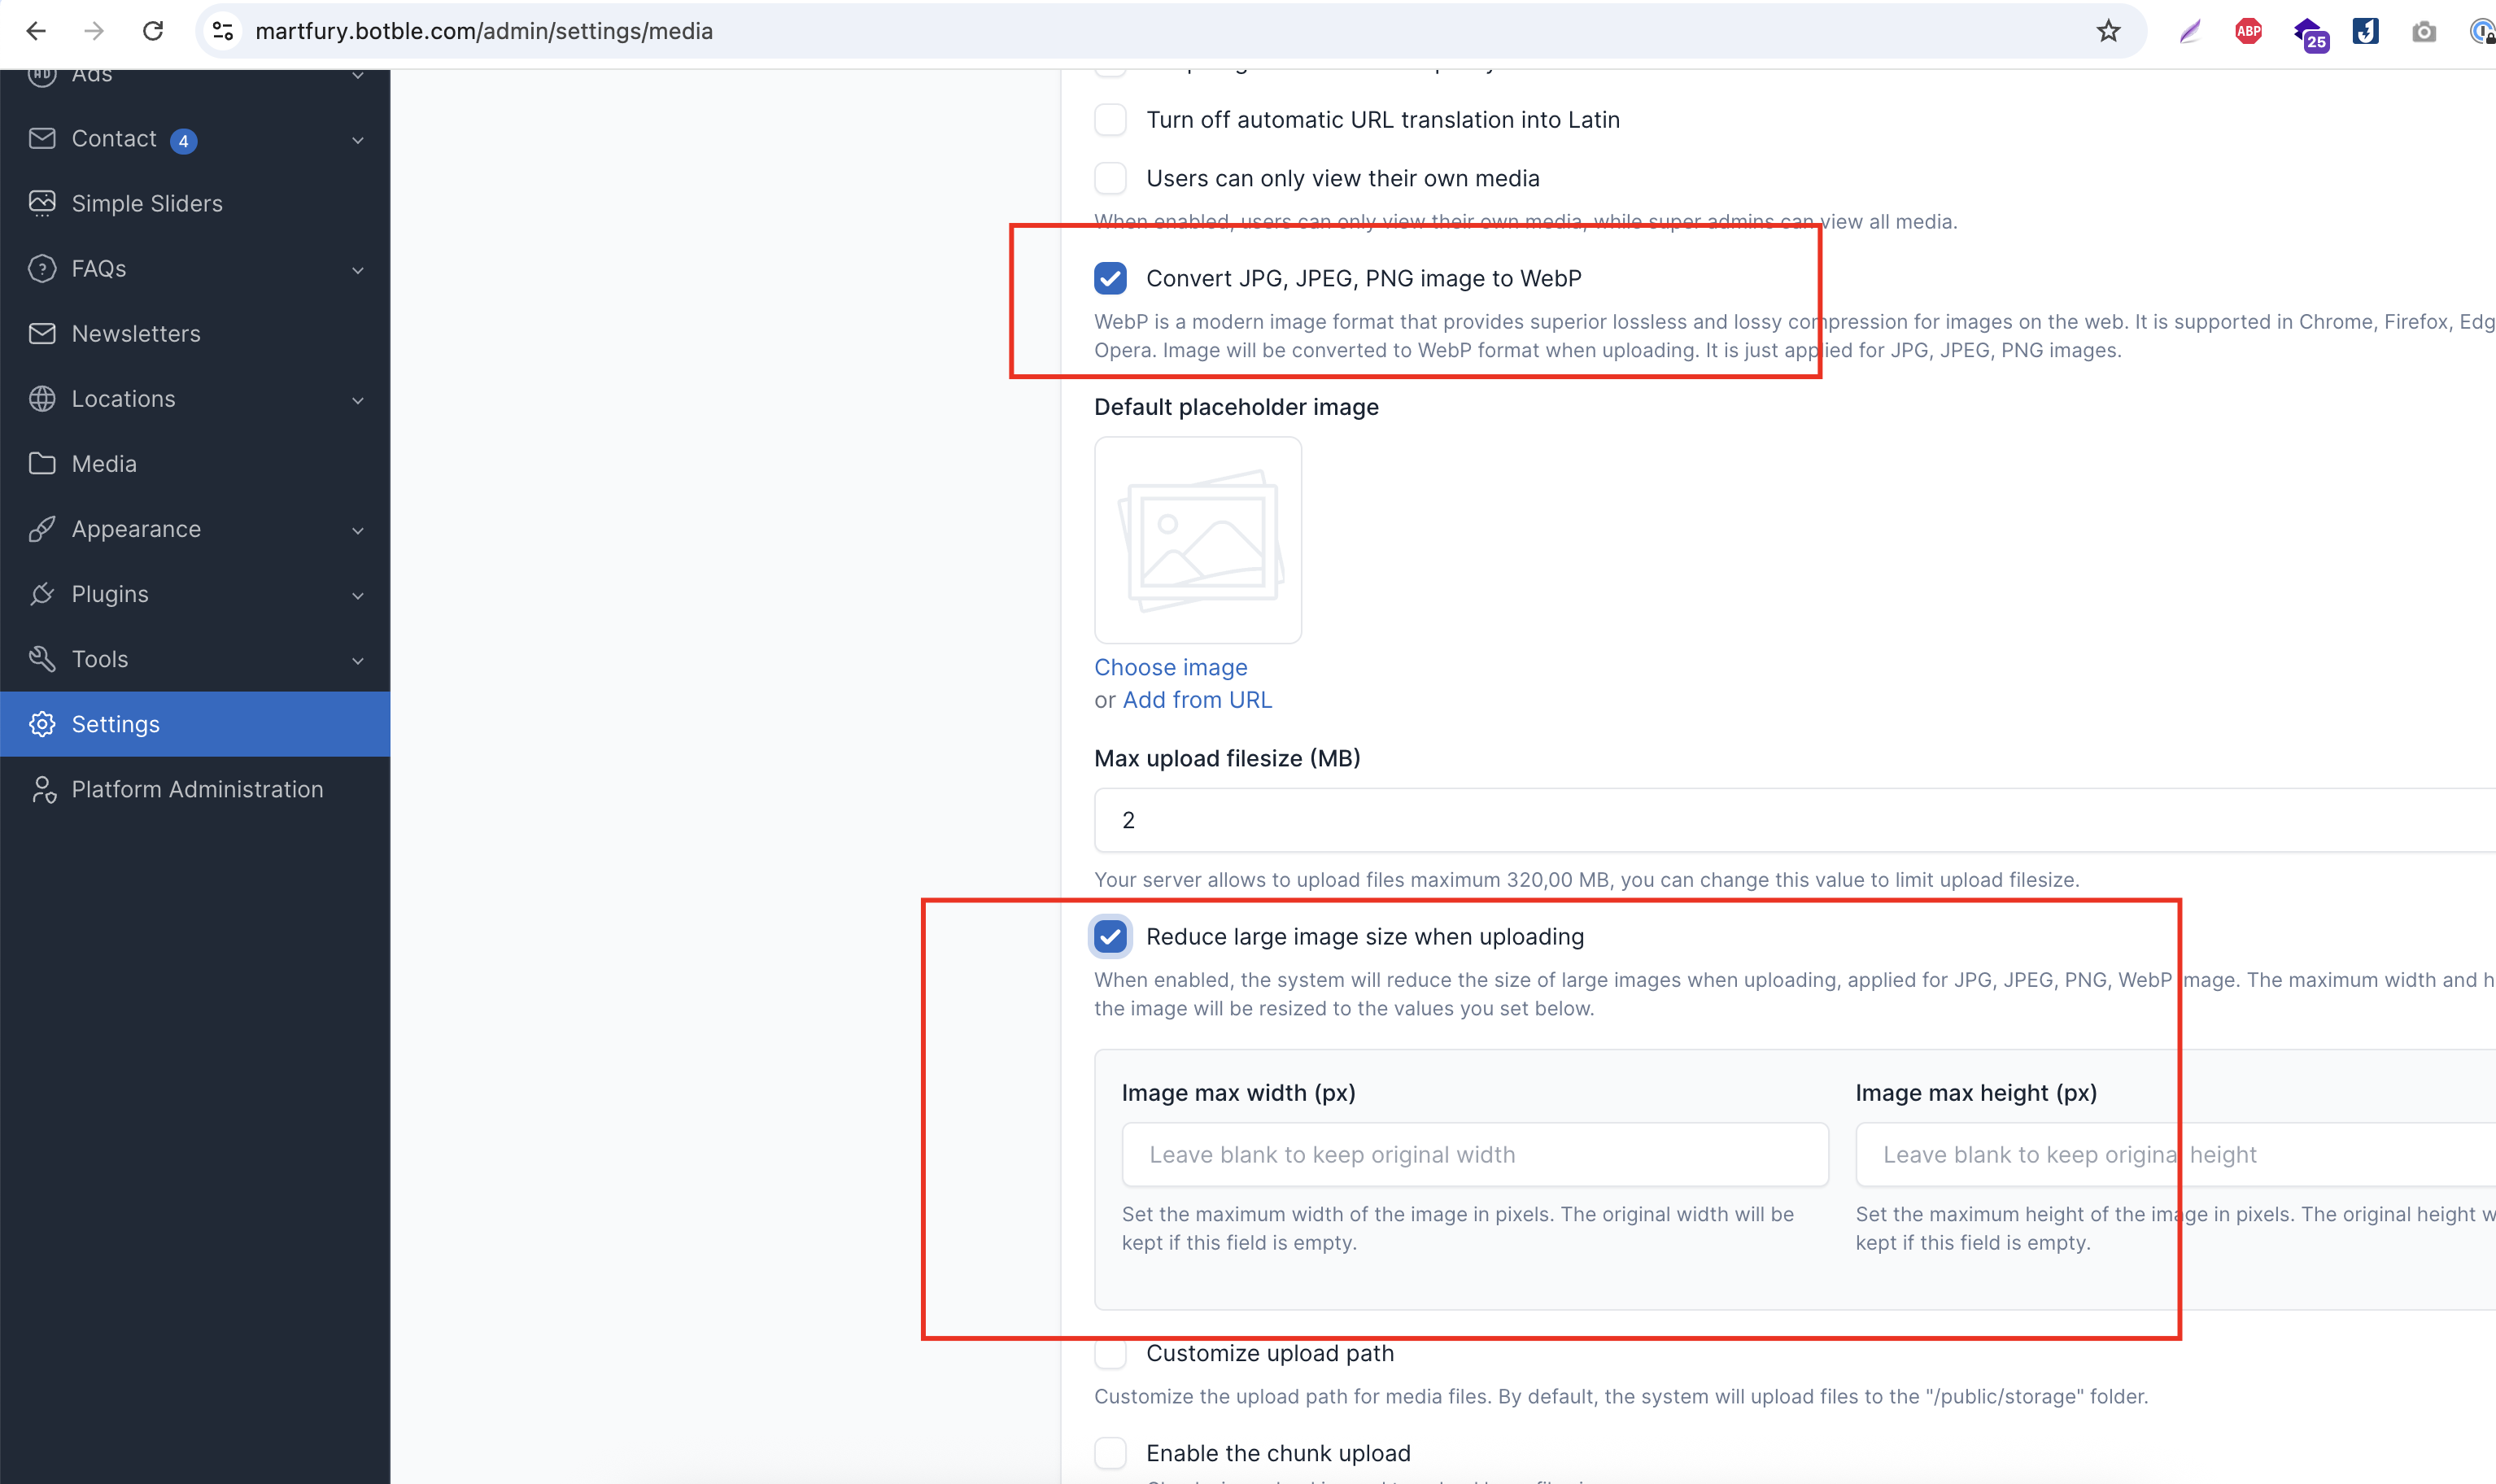Reload the page with refresh icon
This screenshot has height=1484, width=2496.
coord(153,31)
